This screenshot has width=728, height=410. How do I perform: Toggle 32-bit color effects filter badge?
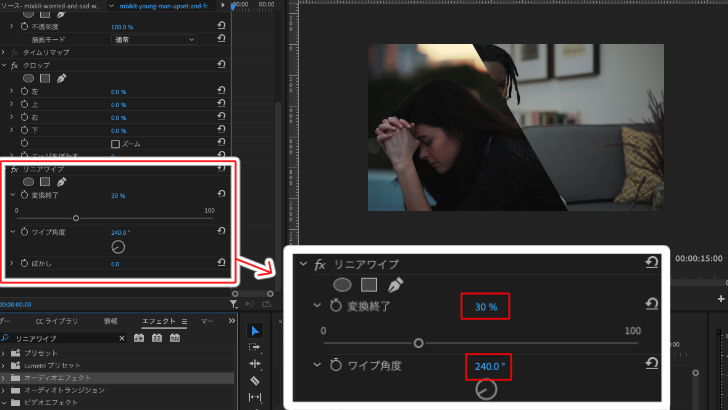click(157, 338)
